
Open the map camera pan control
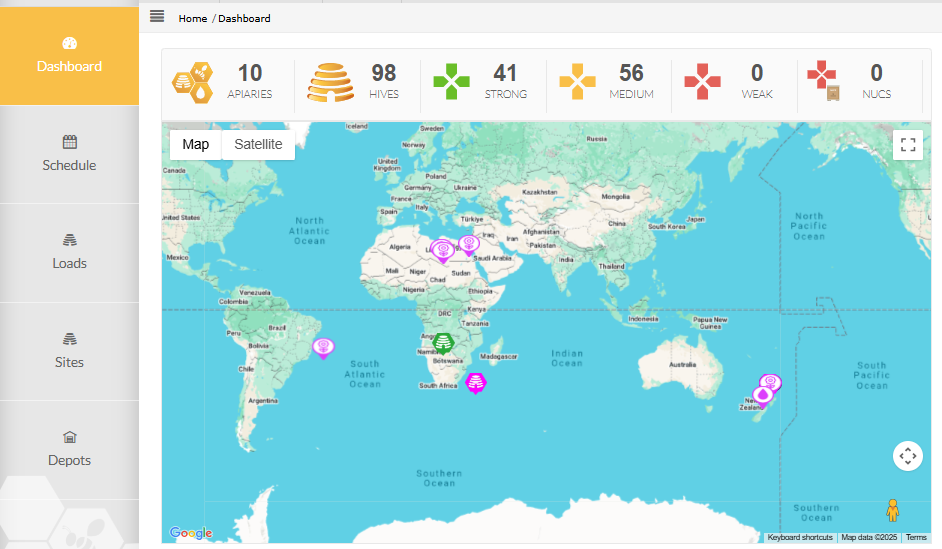(x=908, y=456)
